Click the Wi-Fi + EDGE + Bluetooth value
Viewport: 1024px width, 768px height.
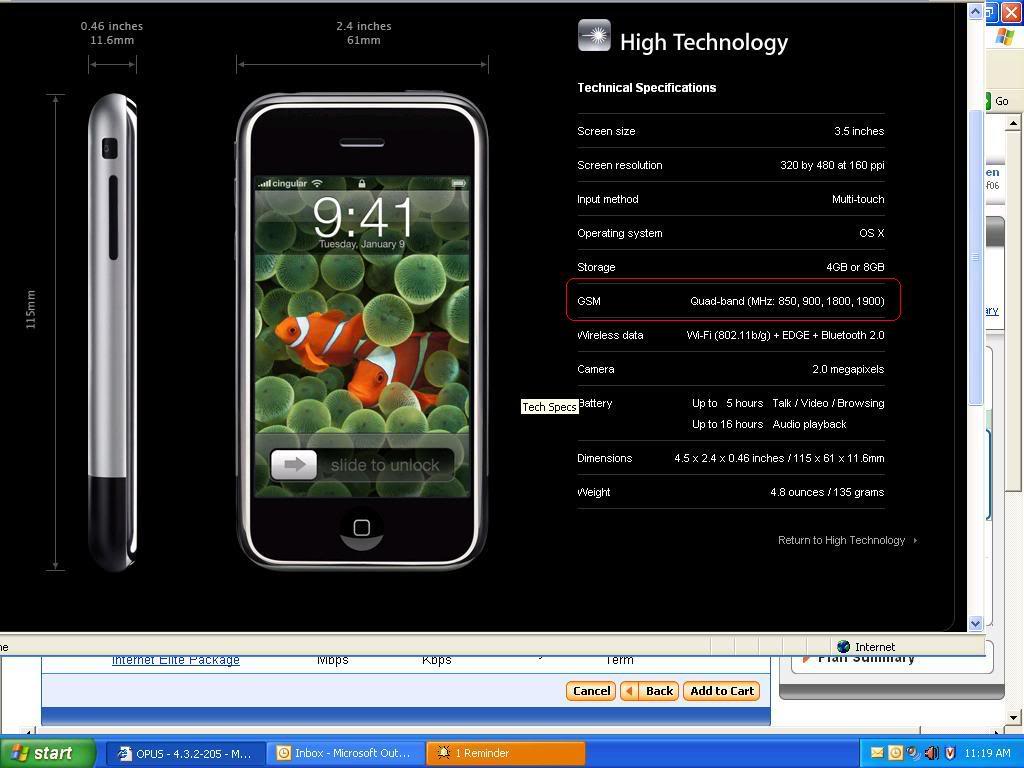click(x=785, y=335)
